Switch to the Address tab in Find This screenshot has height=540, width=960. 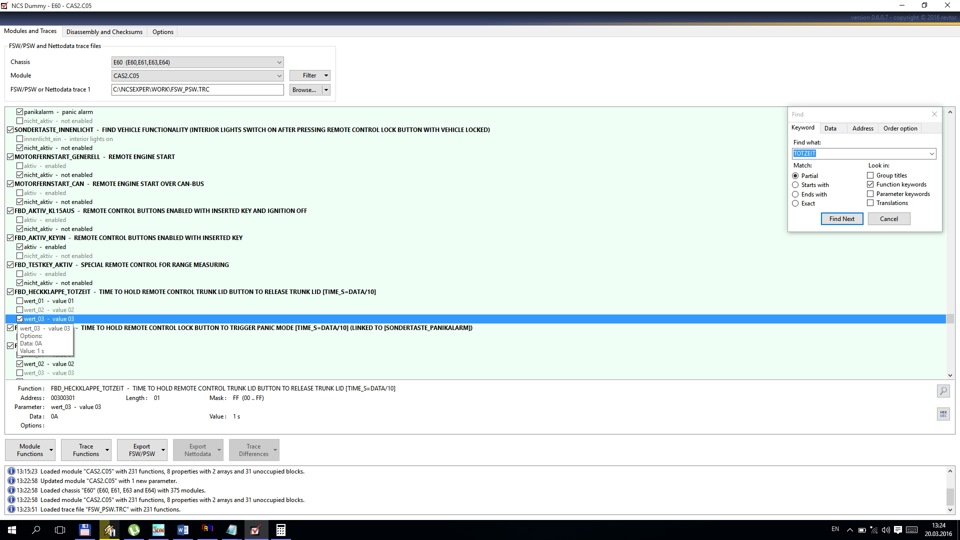tap(862, 129)
